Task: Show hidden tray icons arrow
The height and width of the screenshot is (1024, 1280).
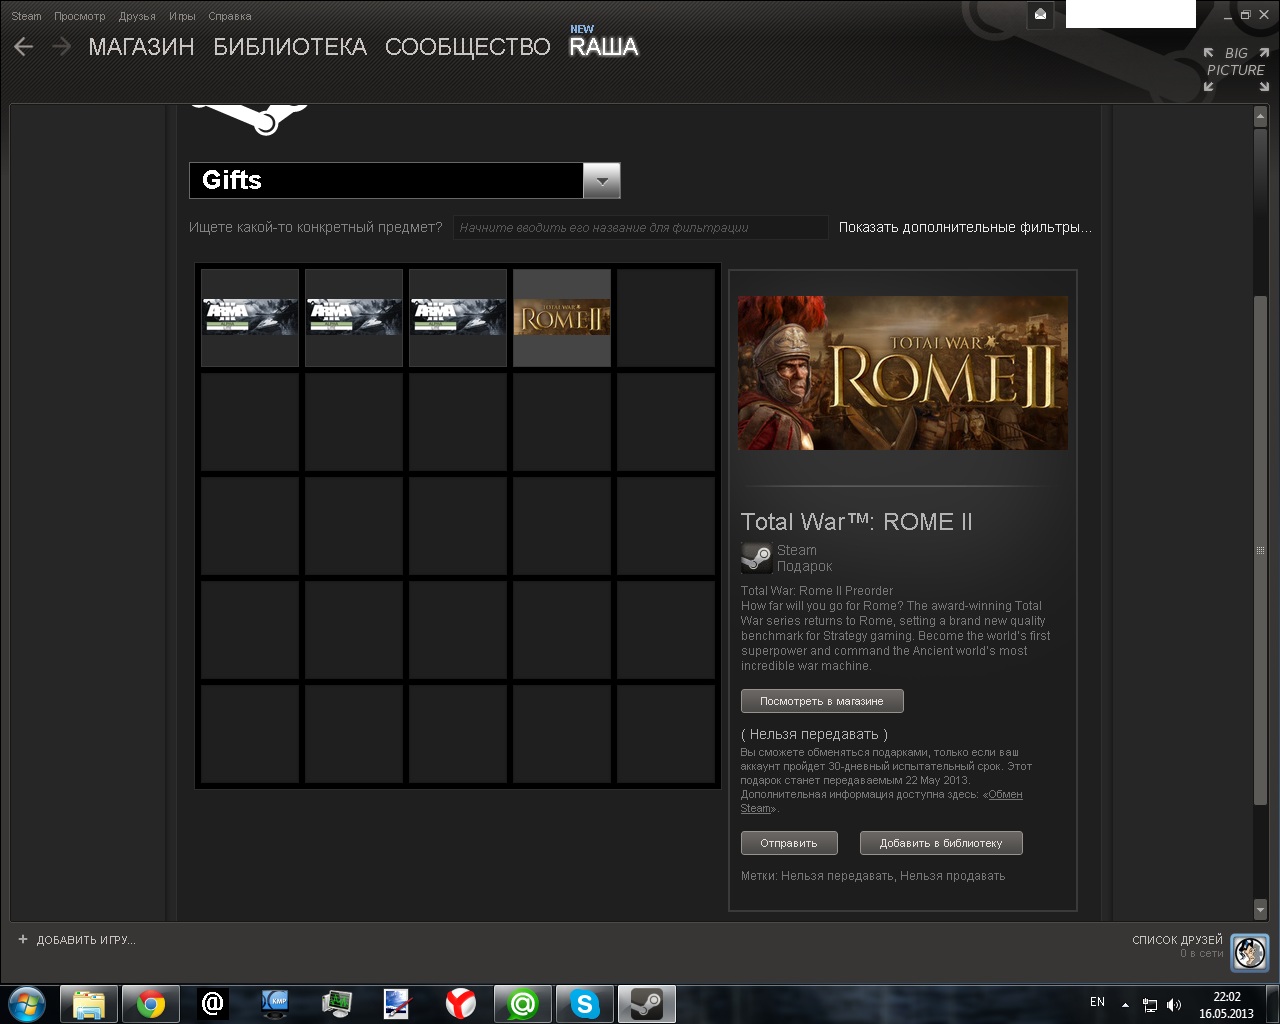Action: pos(1126,1005)
